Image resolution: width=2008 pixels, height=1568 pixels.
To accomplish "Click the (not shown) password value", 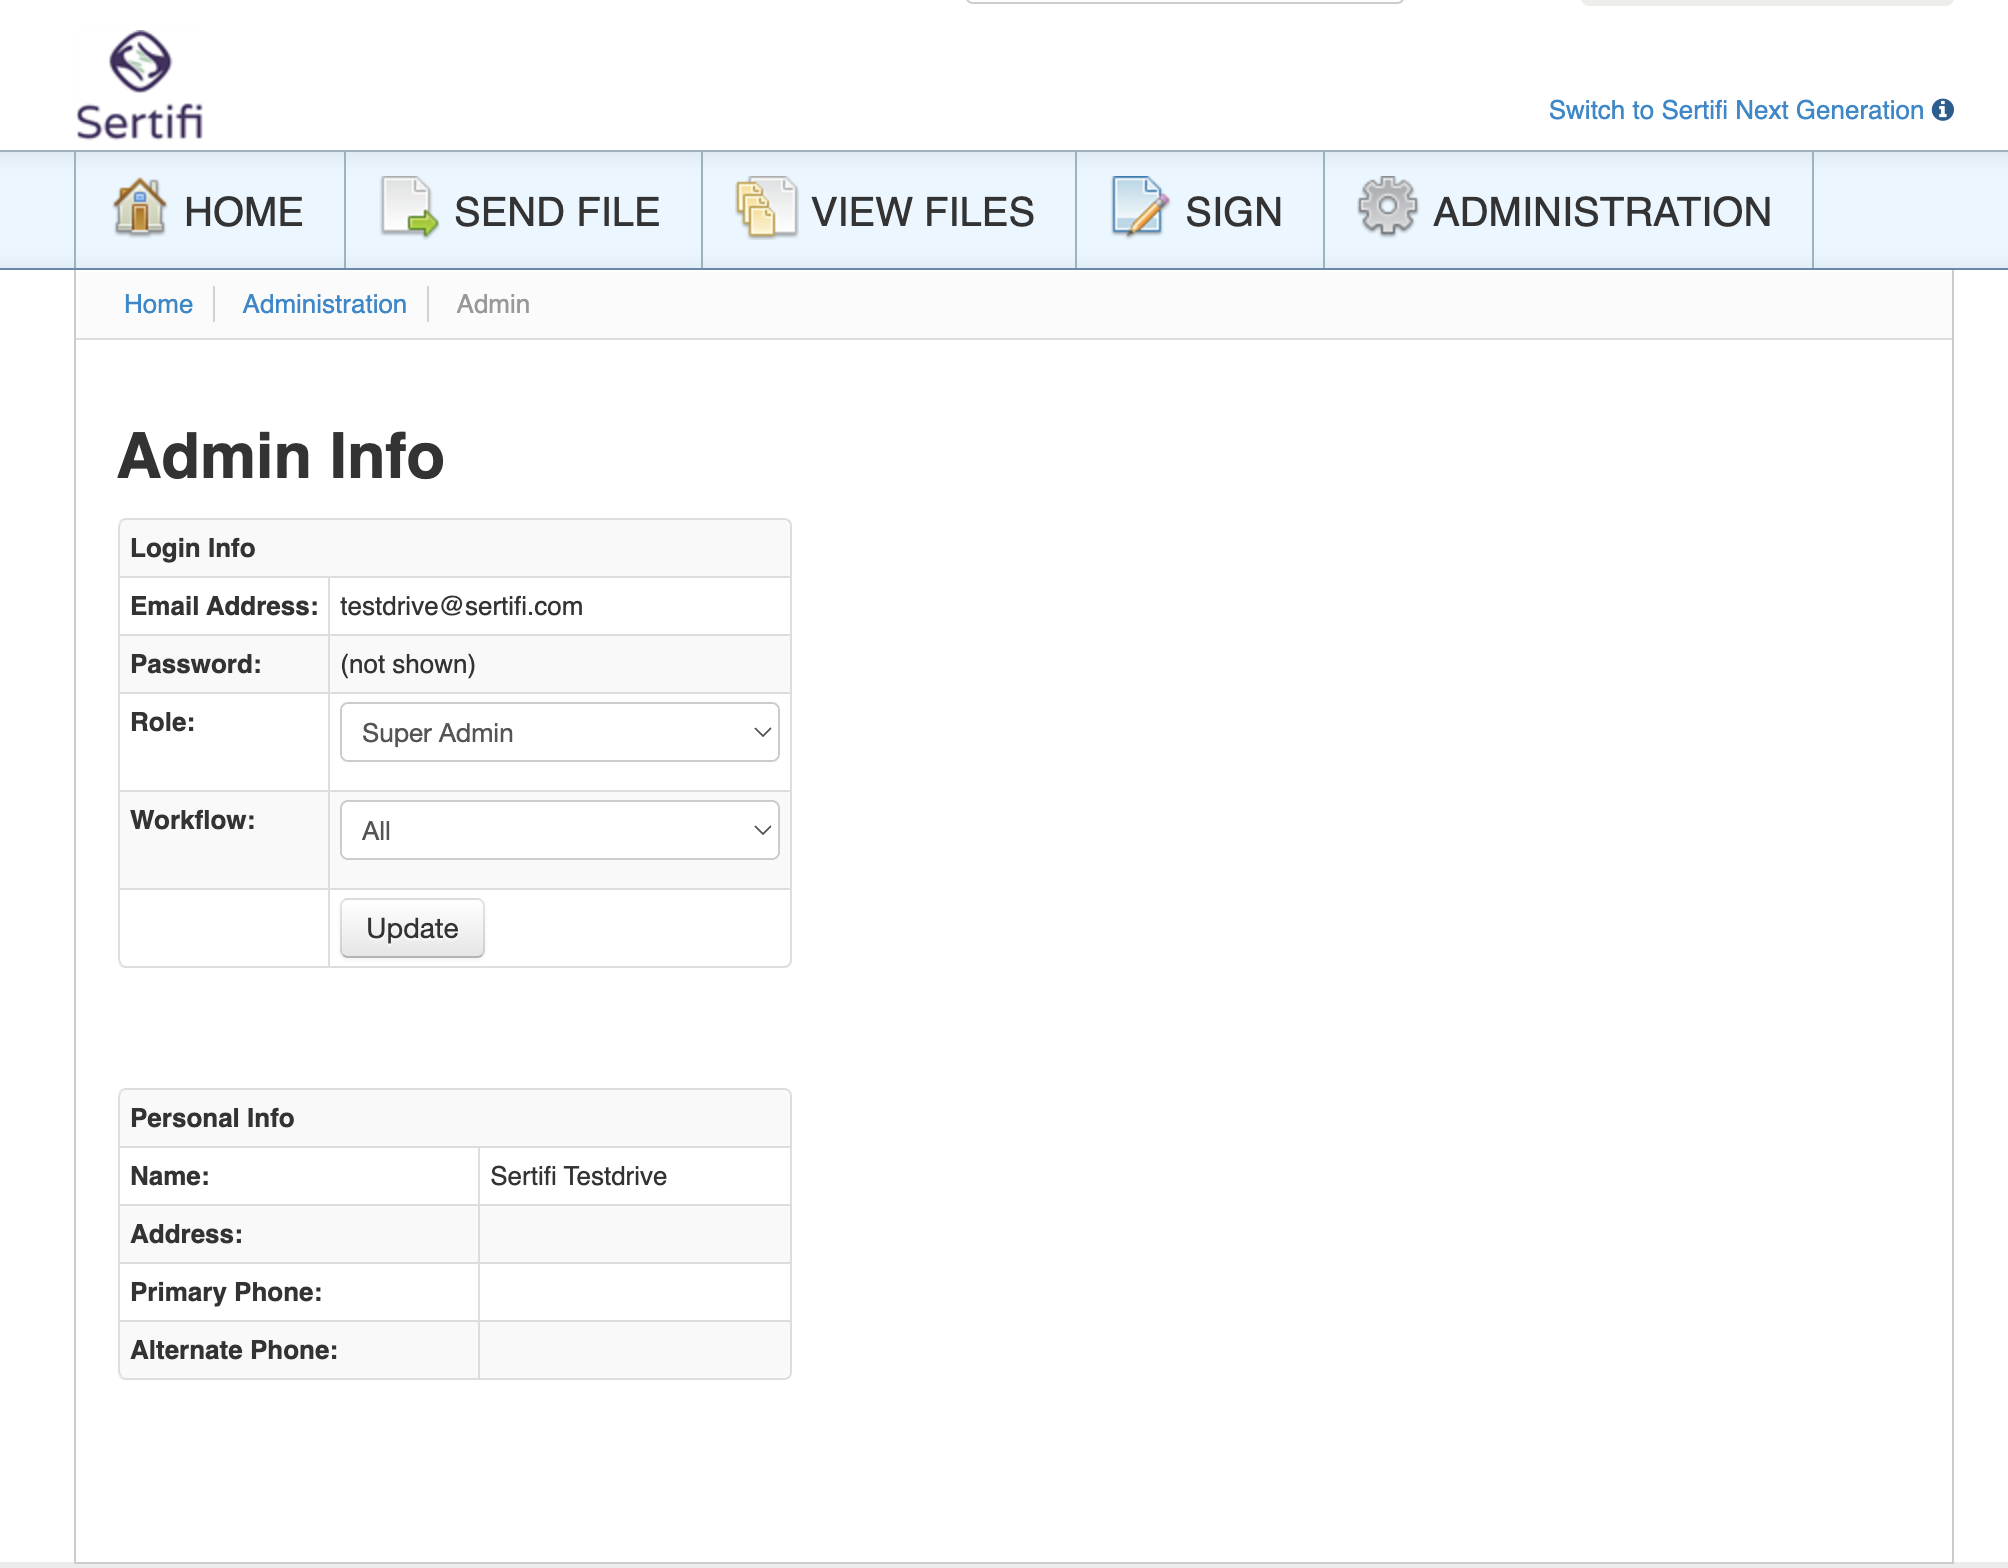I will pyautogui.click(x=408, y=664).
